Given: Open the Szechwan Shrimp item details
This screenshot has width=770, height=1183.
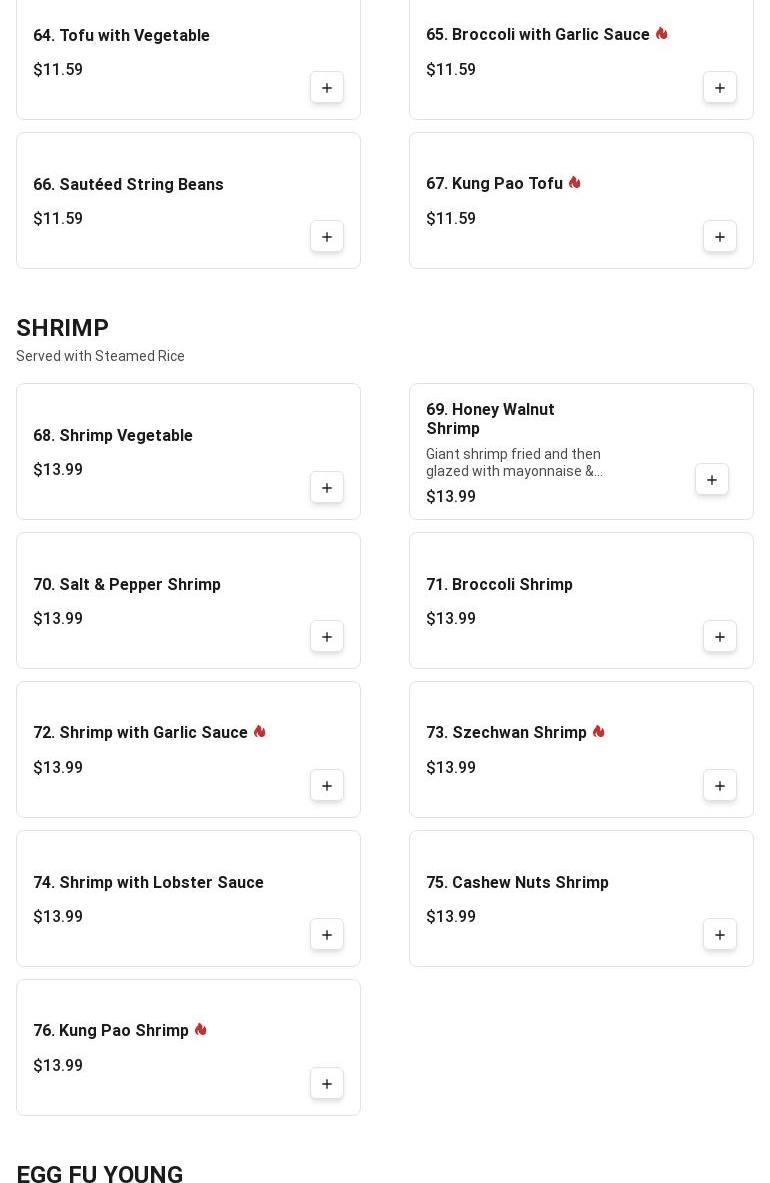Looking at the screenshot, I should coord(506,733).
